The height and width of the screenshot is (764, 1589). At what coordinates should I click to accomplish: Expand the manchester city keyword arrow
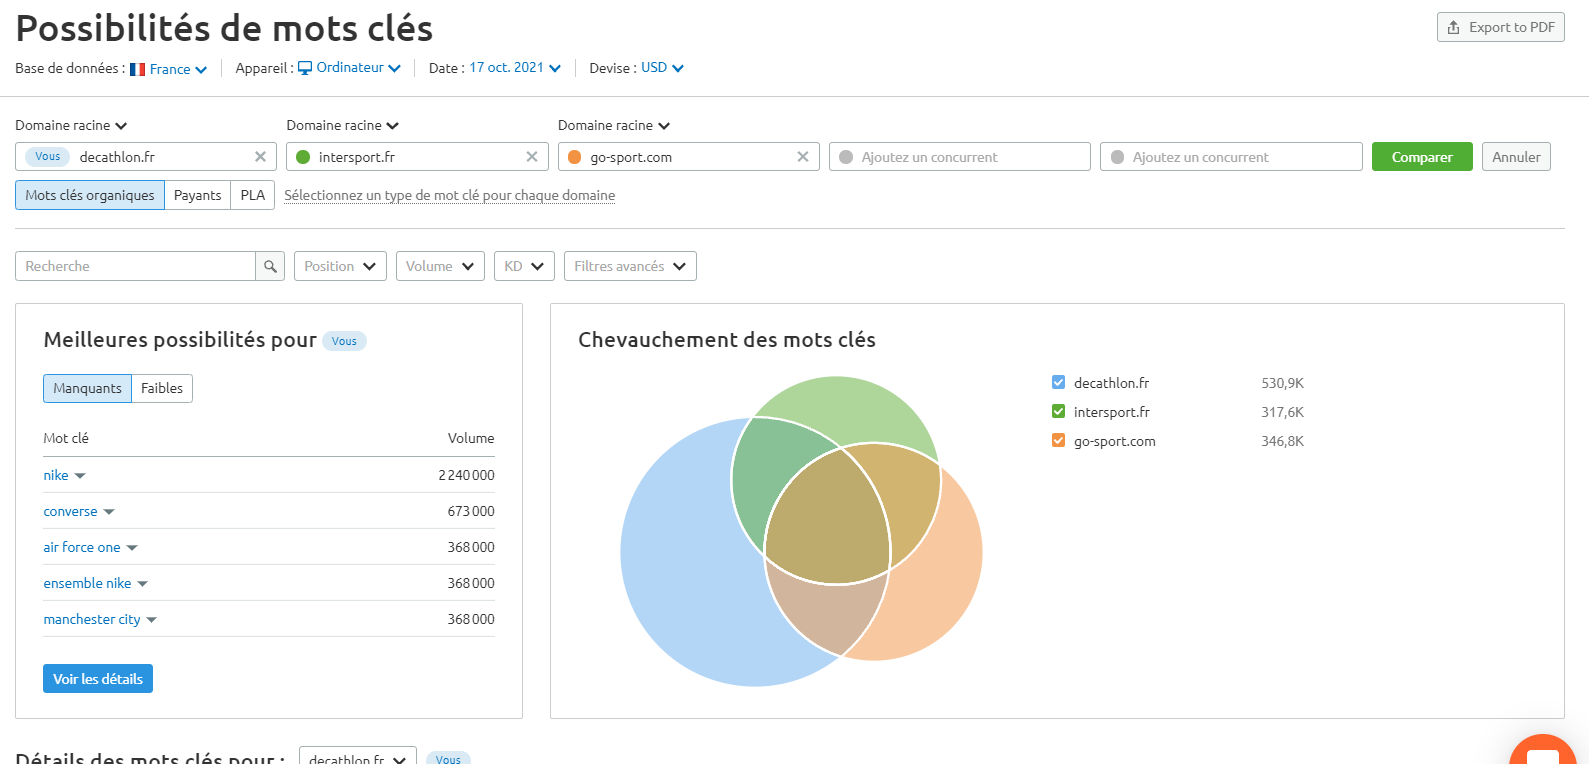click(152, 620)
